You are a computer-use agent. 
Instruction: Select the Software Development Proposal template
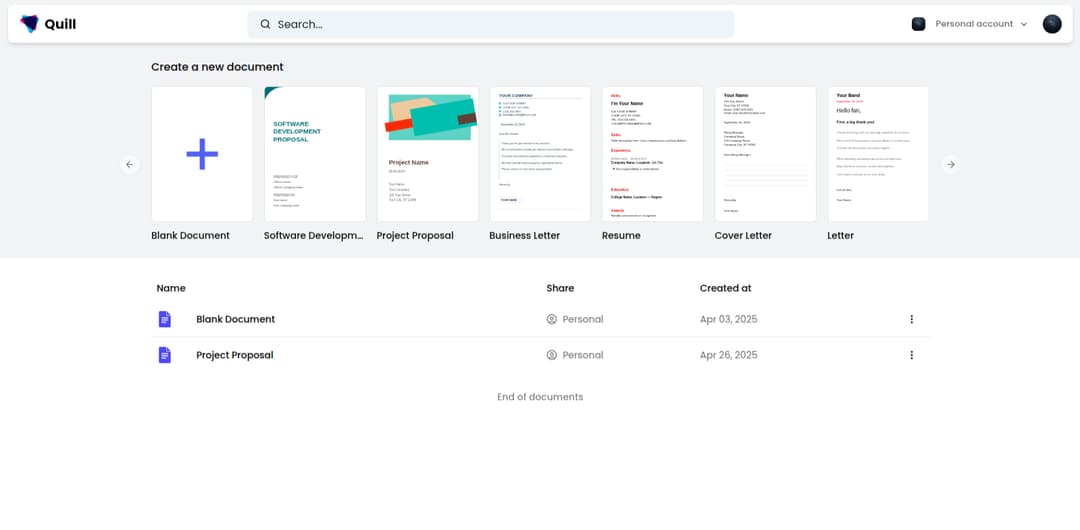(x=314, y=154)
